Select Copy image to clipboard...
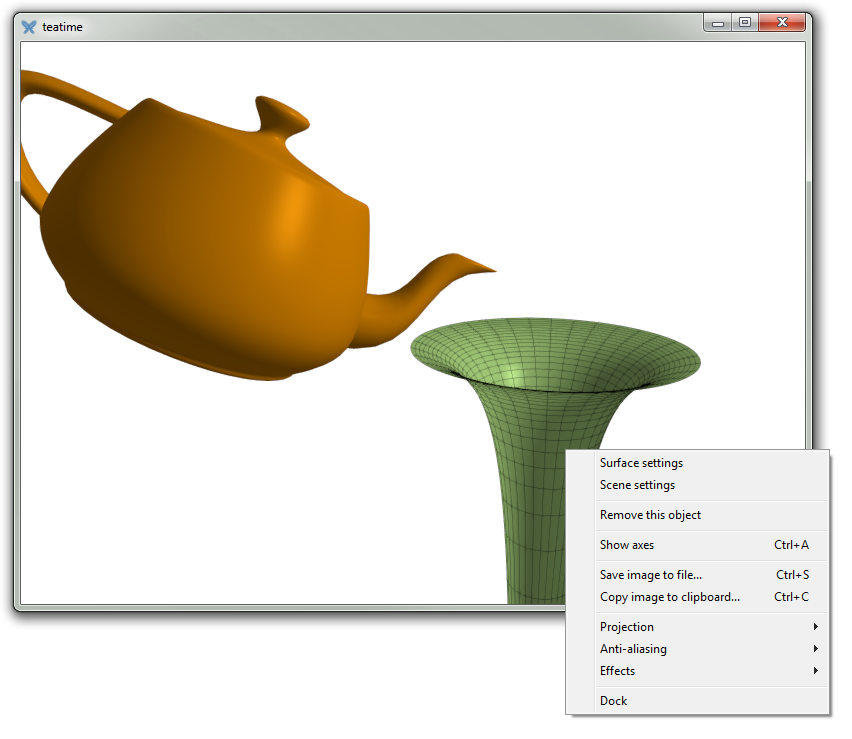This screenshot has height=739, width=852. (x=669, y=597)
